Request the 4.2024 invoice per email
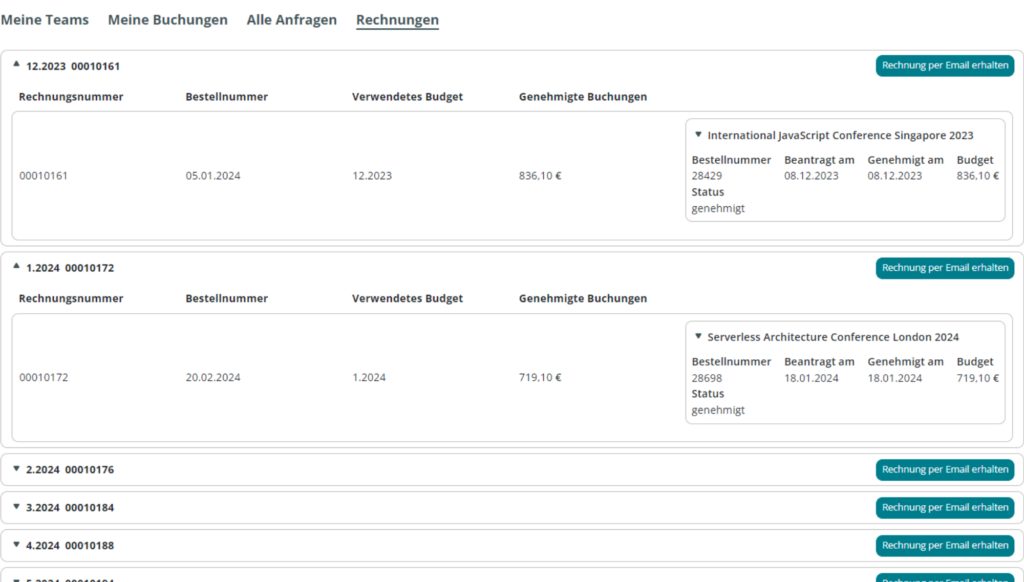Image resolution: width=1024 pixels, height=582 pixels. 944,545
